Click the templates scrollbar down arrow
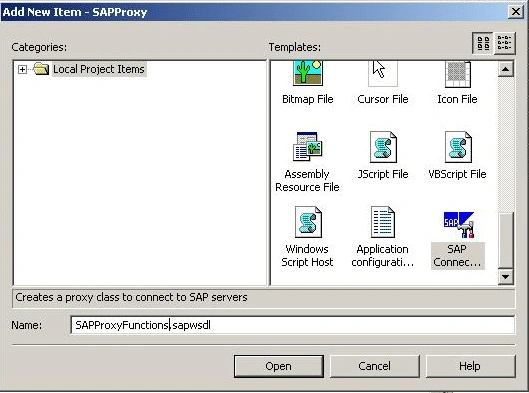This screenshot has height=393, width=529. (x=505, y=277)
